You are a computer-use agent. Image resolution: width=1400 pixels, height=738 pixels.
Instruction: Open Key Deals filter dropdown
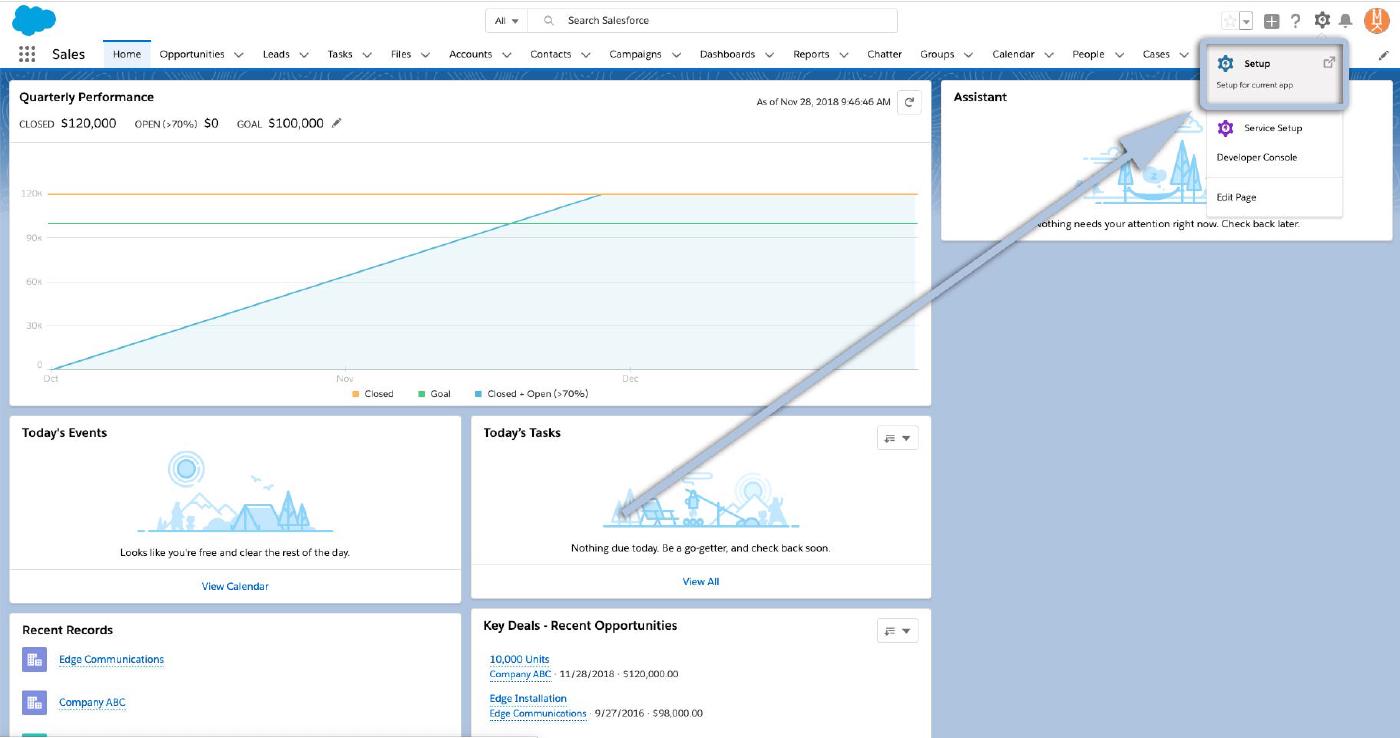tap(896, 631)
